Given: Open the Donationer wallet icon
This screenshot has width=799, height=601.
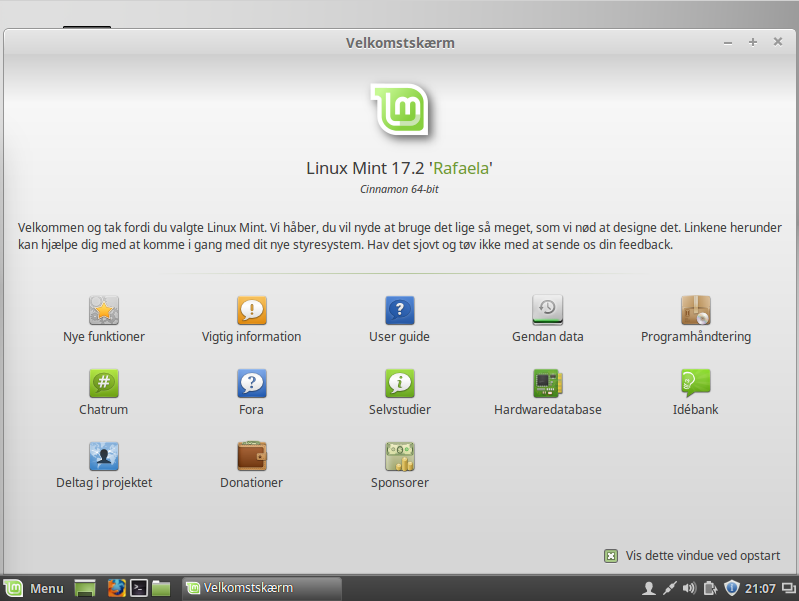Looking at the screenshot, I should (x=252, y=456).
